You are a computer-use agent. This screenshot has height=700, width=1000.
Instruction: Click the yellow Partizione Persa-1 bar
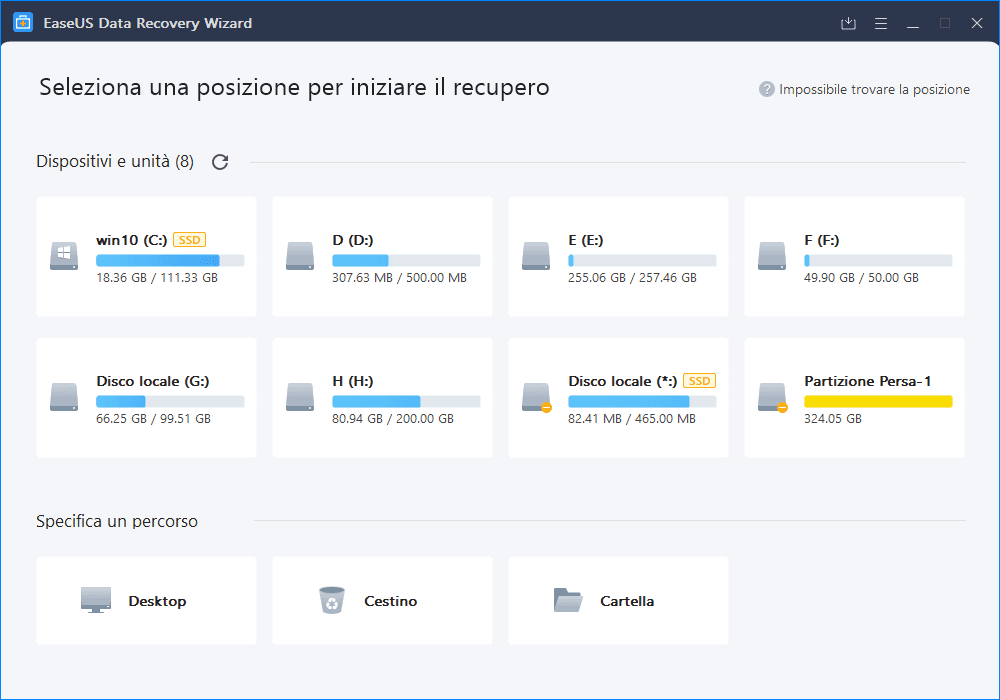pyautogui.click(x=878, y=401)
